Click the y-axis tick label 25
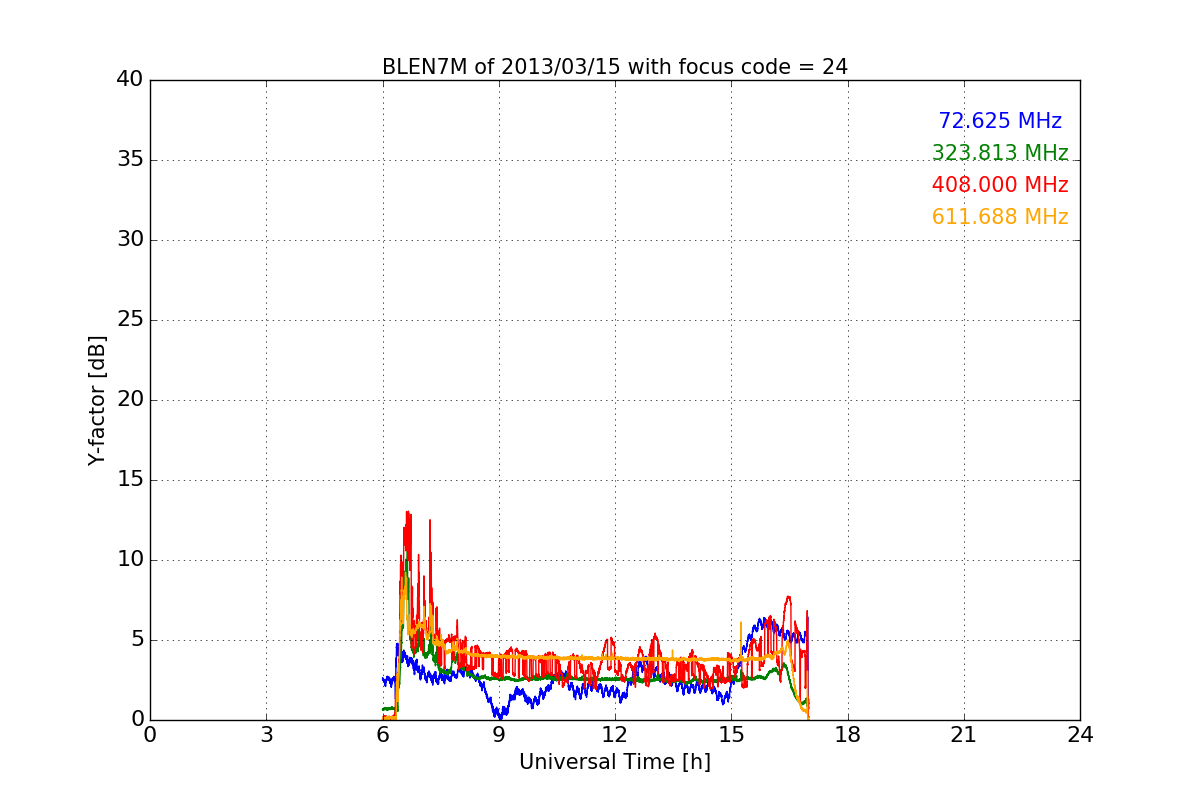 pos(130,320)
